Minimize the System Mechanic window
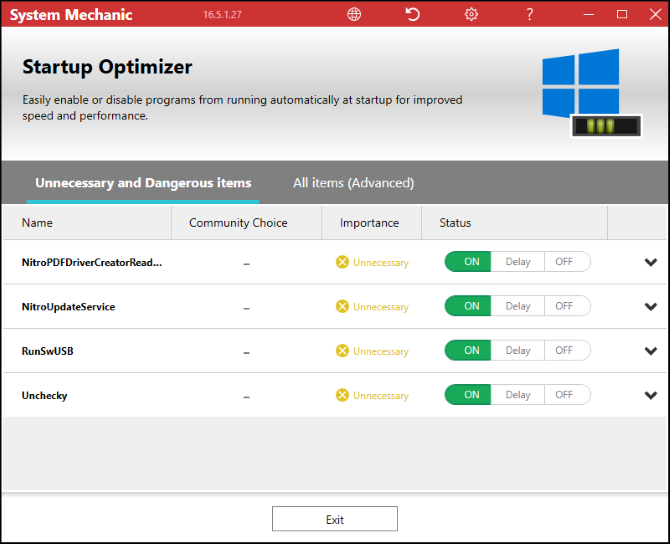The width and height of the screenshot is (670, 544). (x=589, y=14)
